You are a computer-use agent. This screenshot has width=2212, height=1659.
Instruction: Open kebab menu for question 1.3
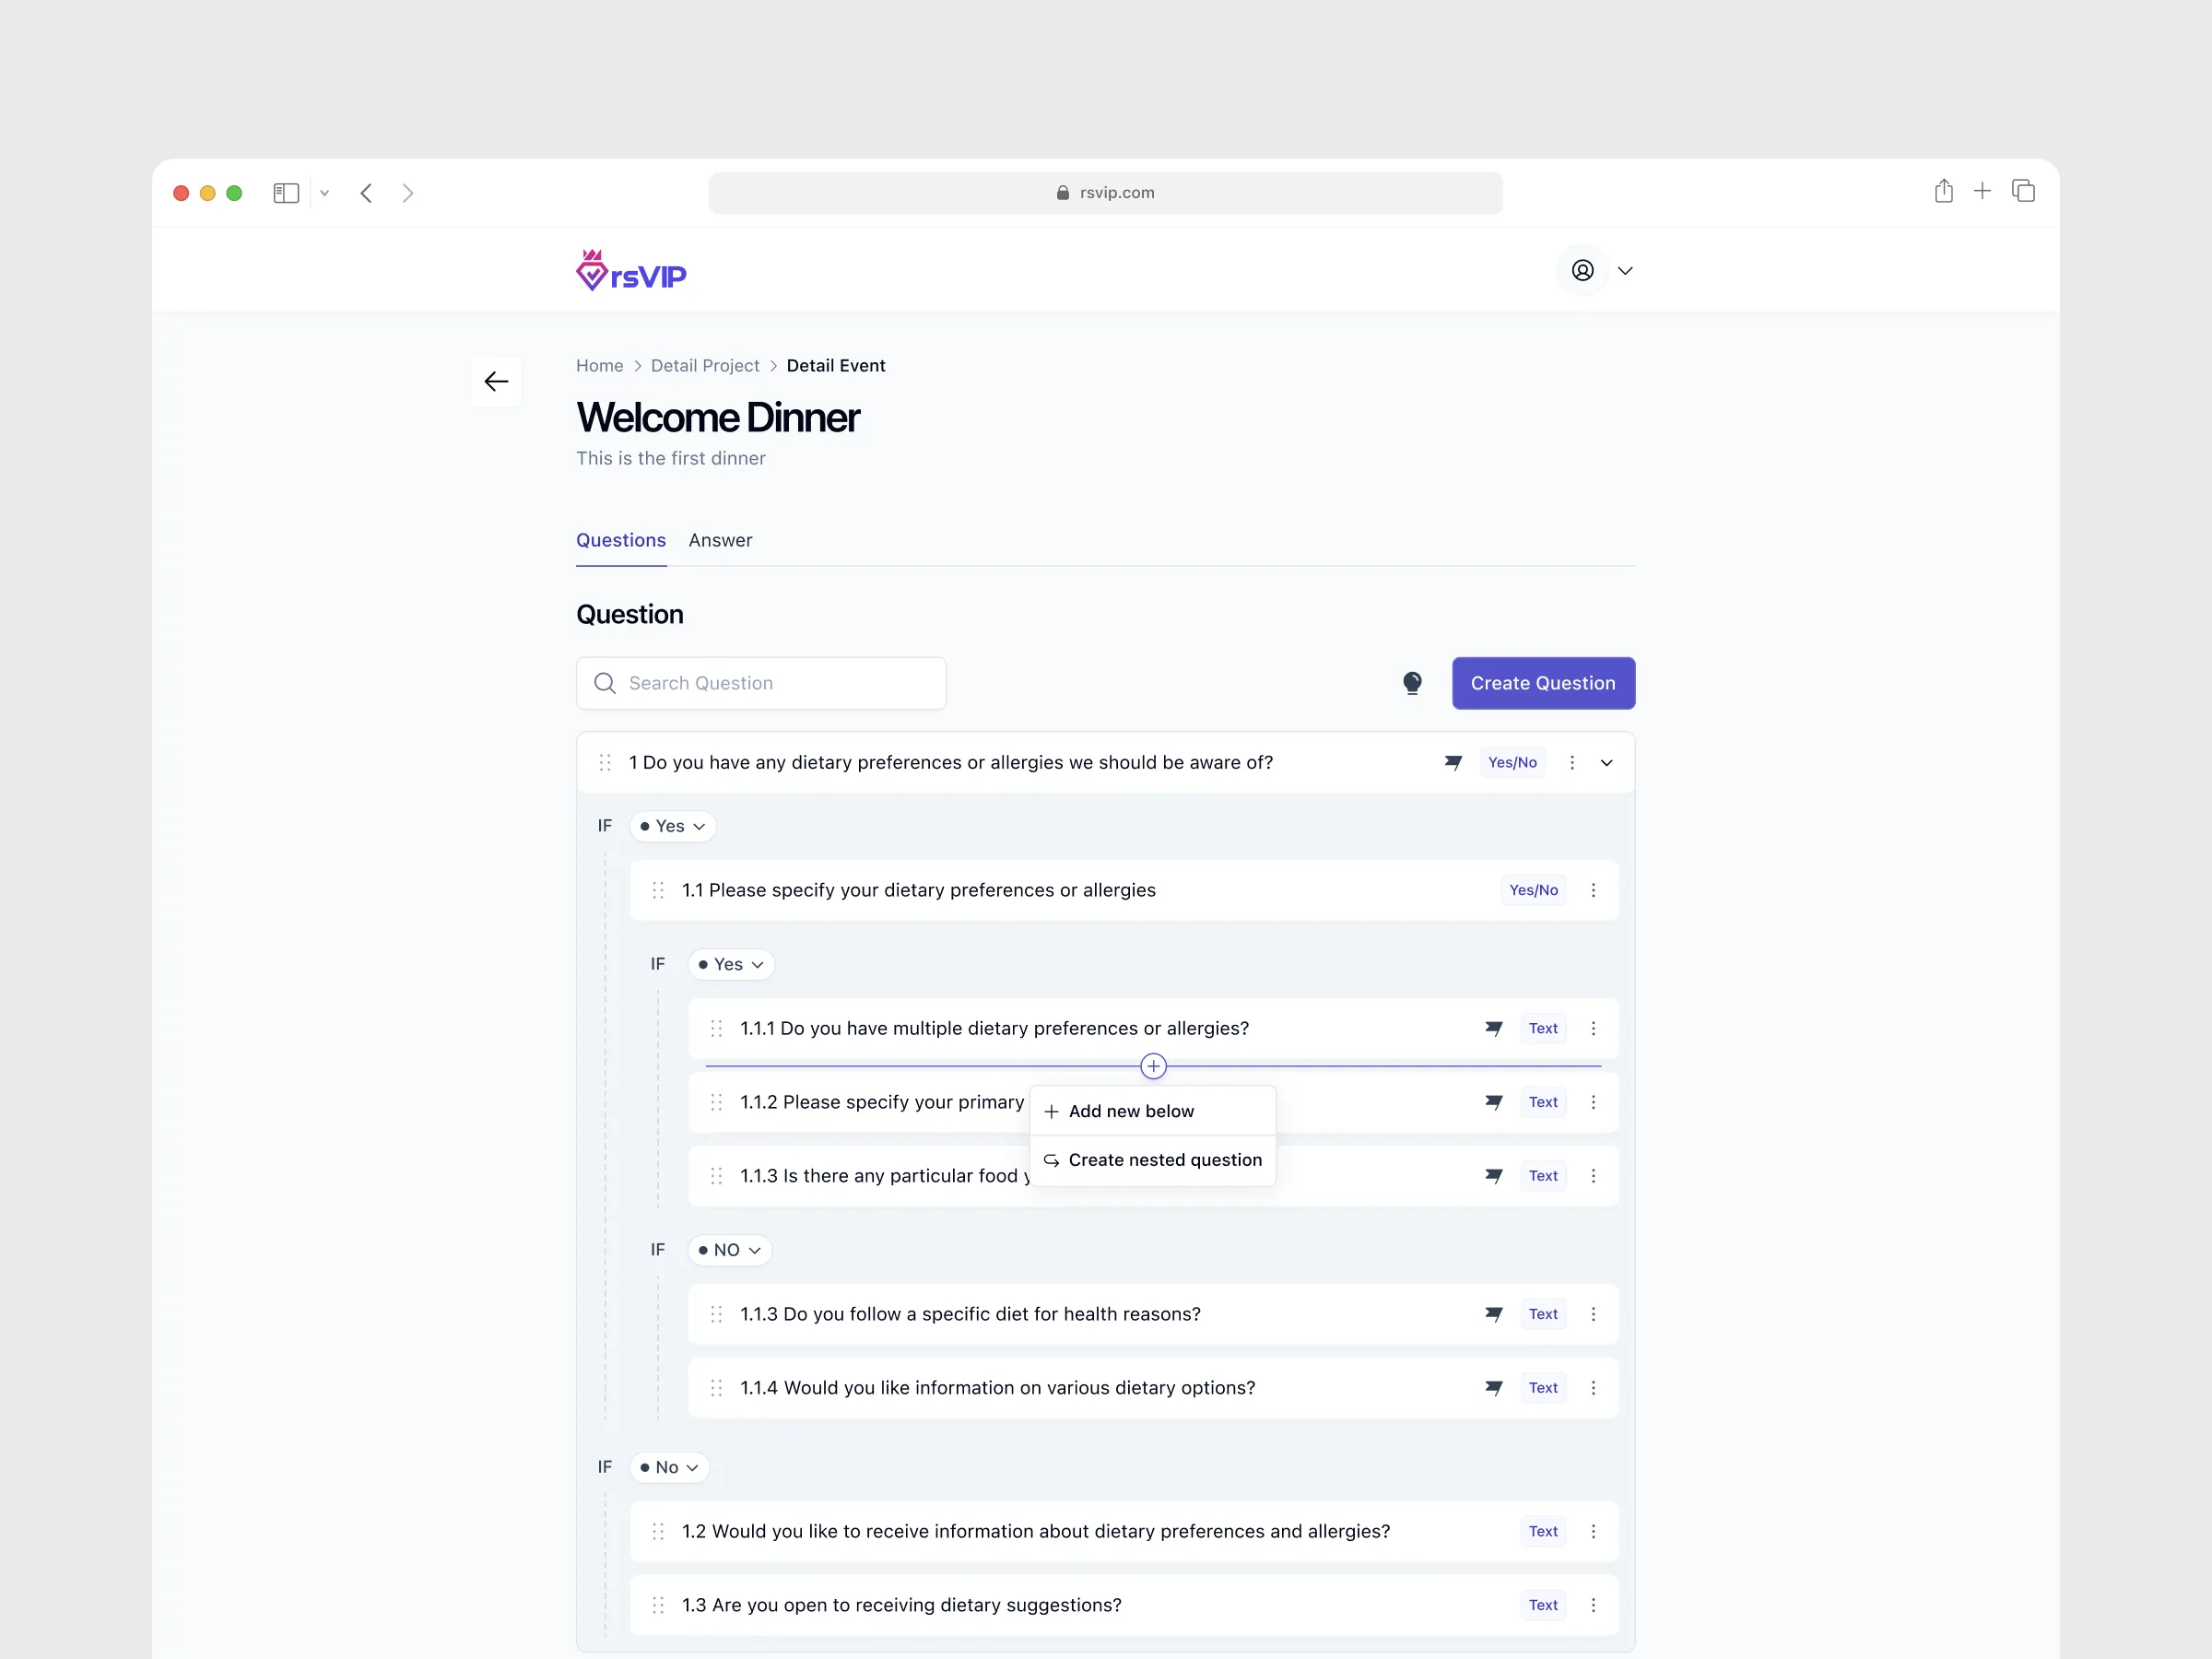point(1593,1605)
